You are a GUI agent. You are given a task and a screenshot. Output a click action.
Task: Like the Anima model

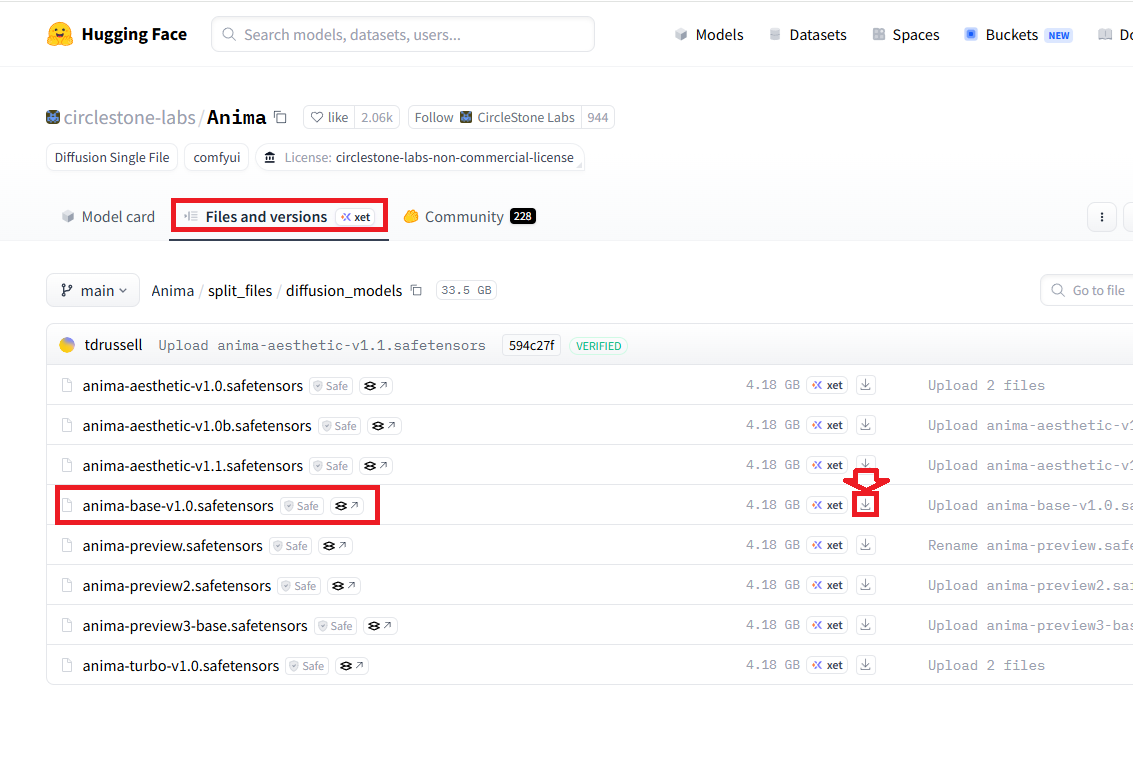tap(329, 117)
